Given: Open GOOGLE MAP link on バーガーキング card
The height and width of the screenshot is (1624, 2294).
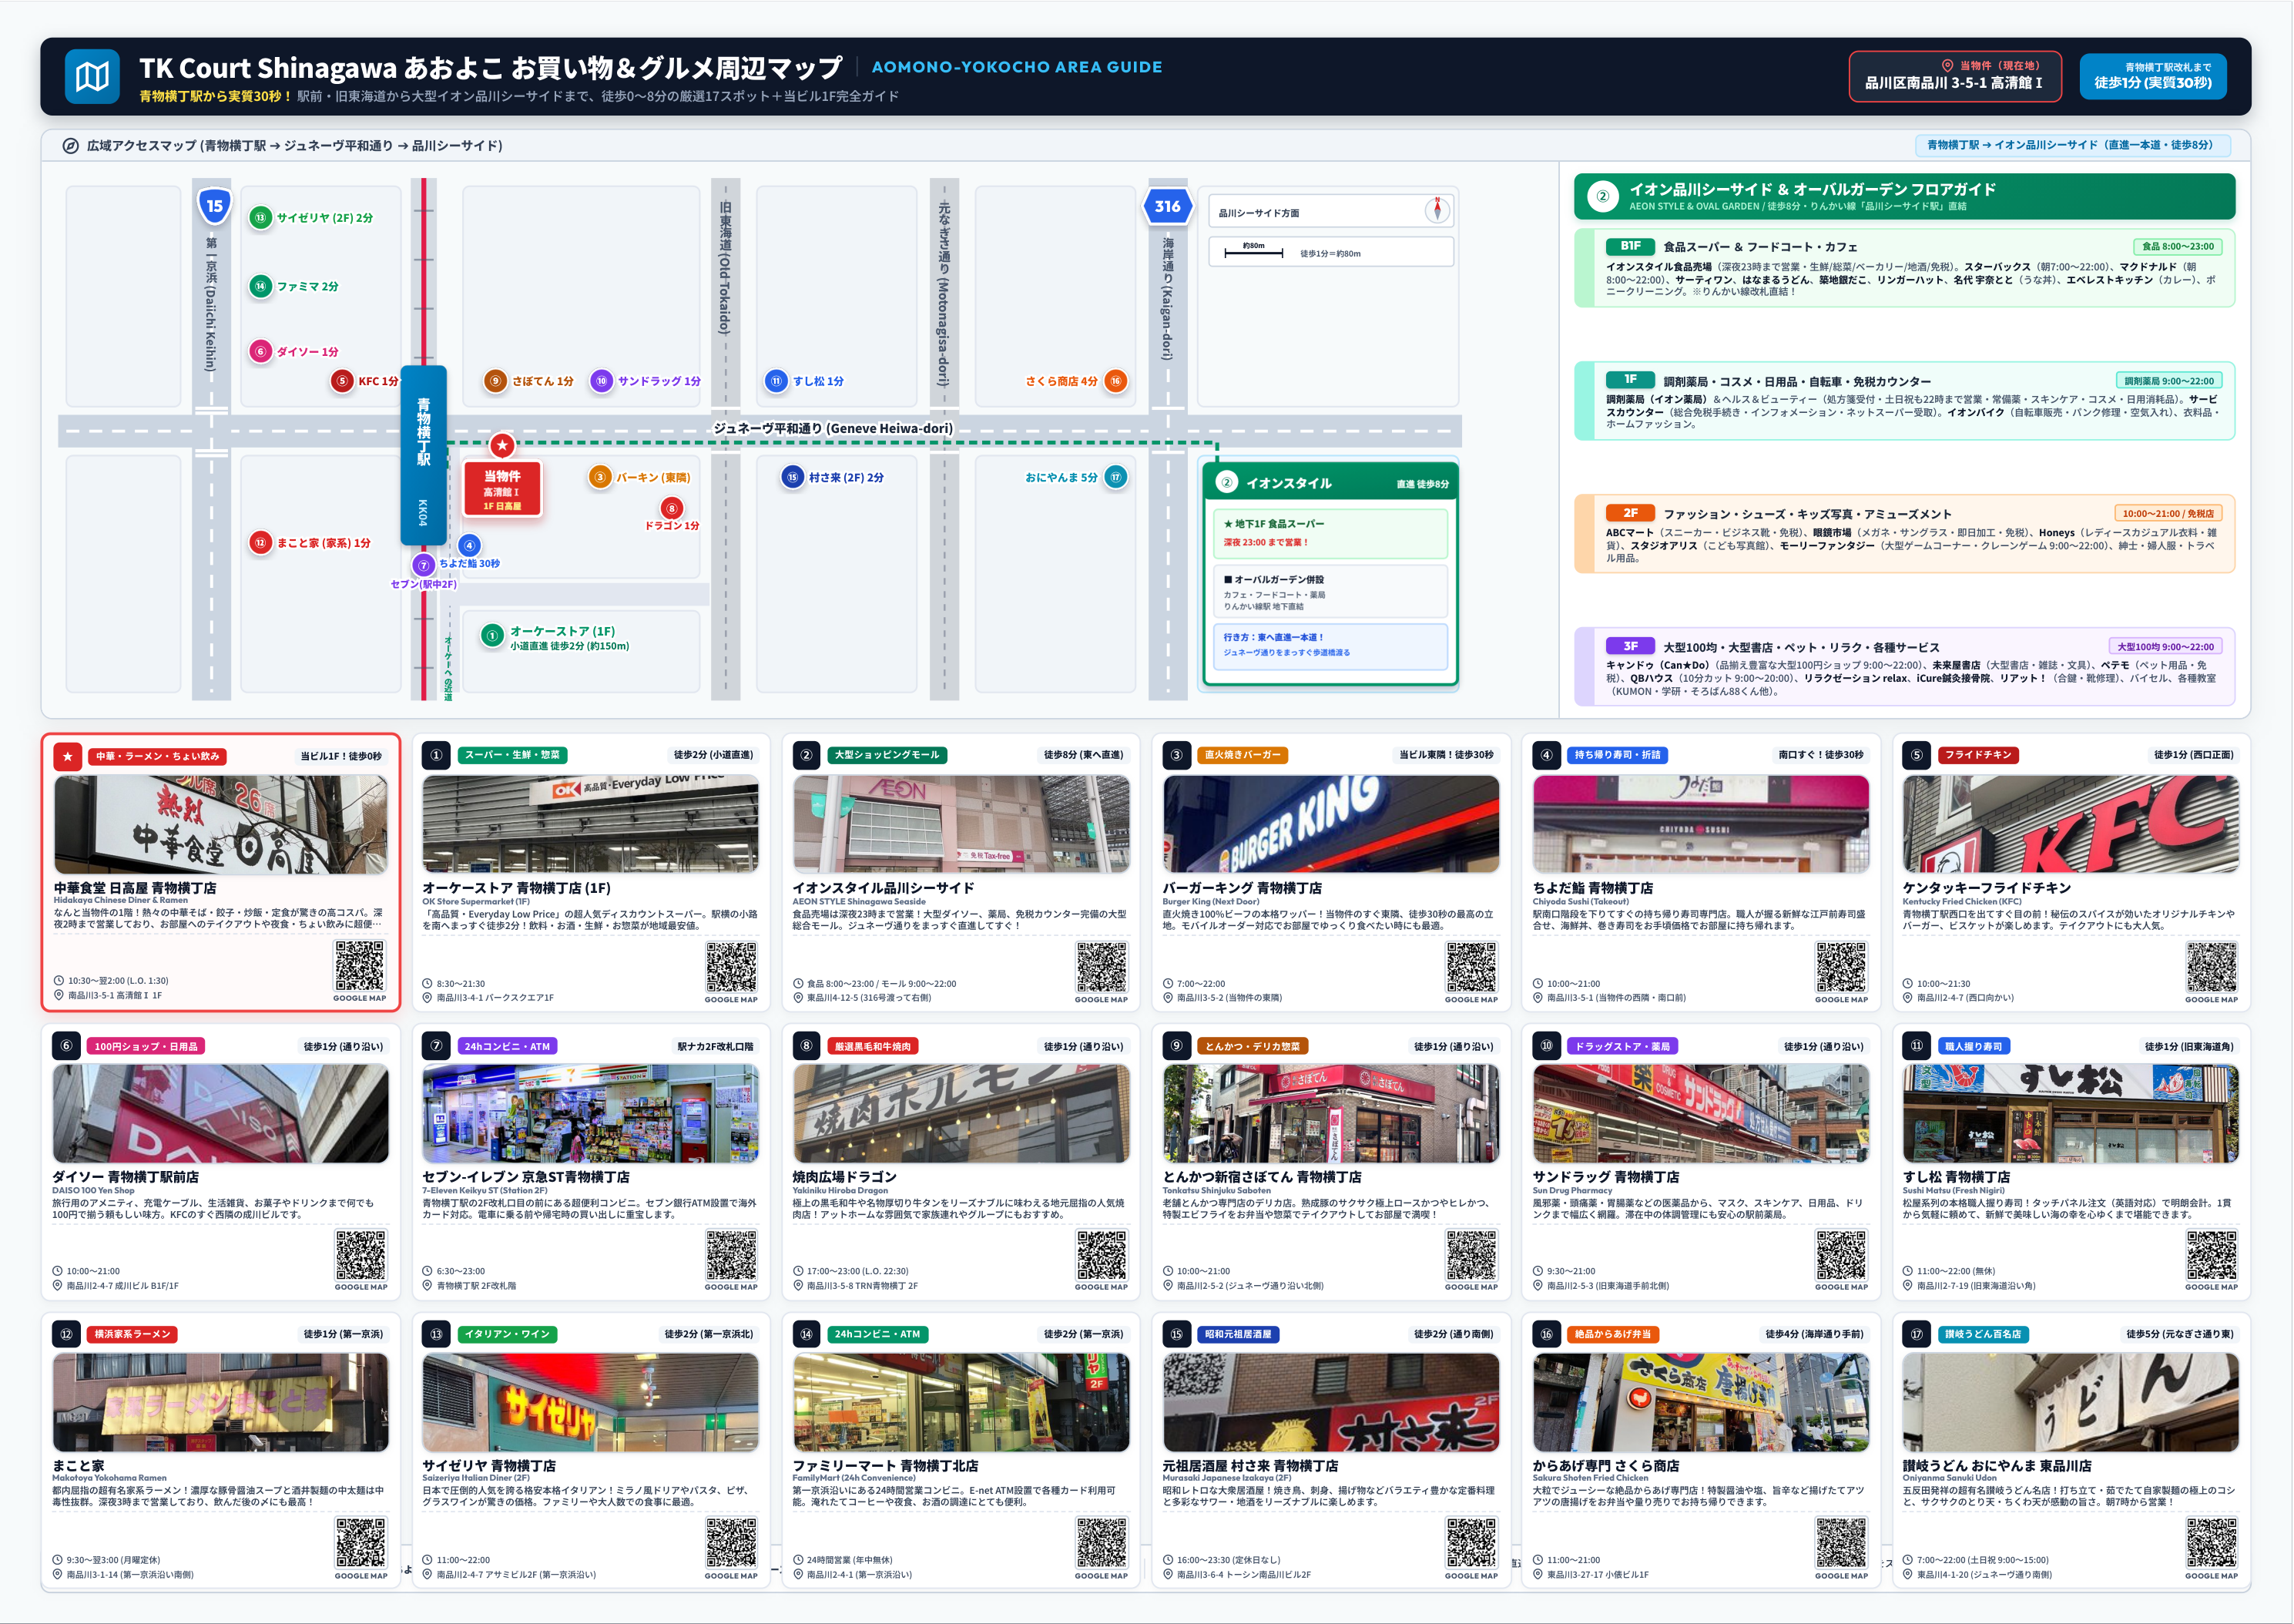Looking at the screenshot, I should (x=1471, y=999).
